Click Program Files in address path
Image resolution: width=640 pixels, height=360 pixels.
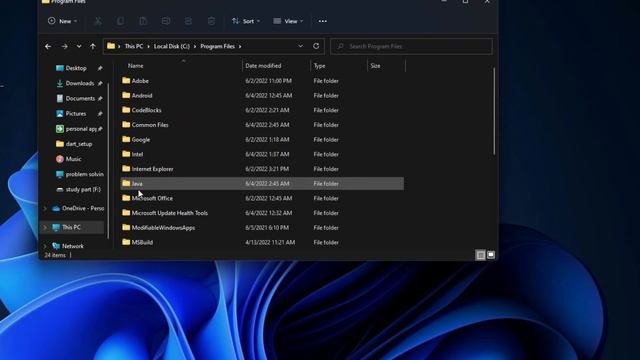218,47
